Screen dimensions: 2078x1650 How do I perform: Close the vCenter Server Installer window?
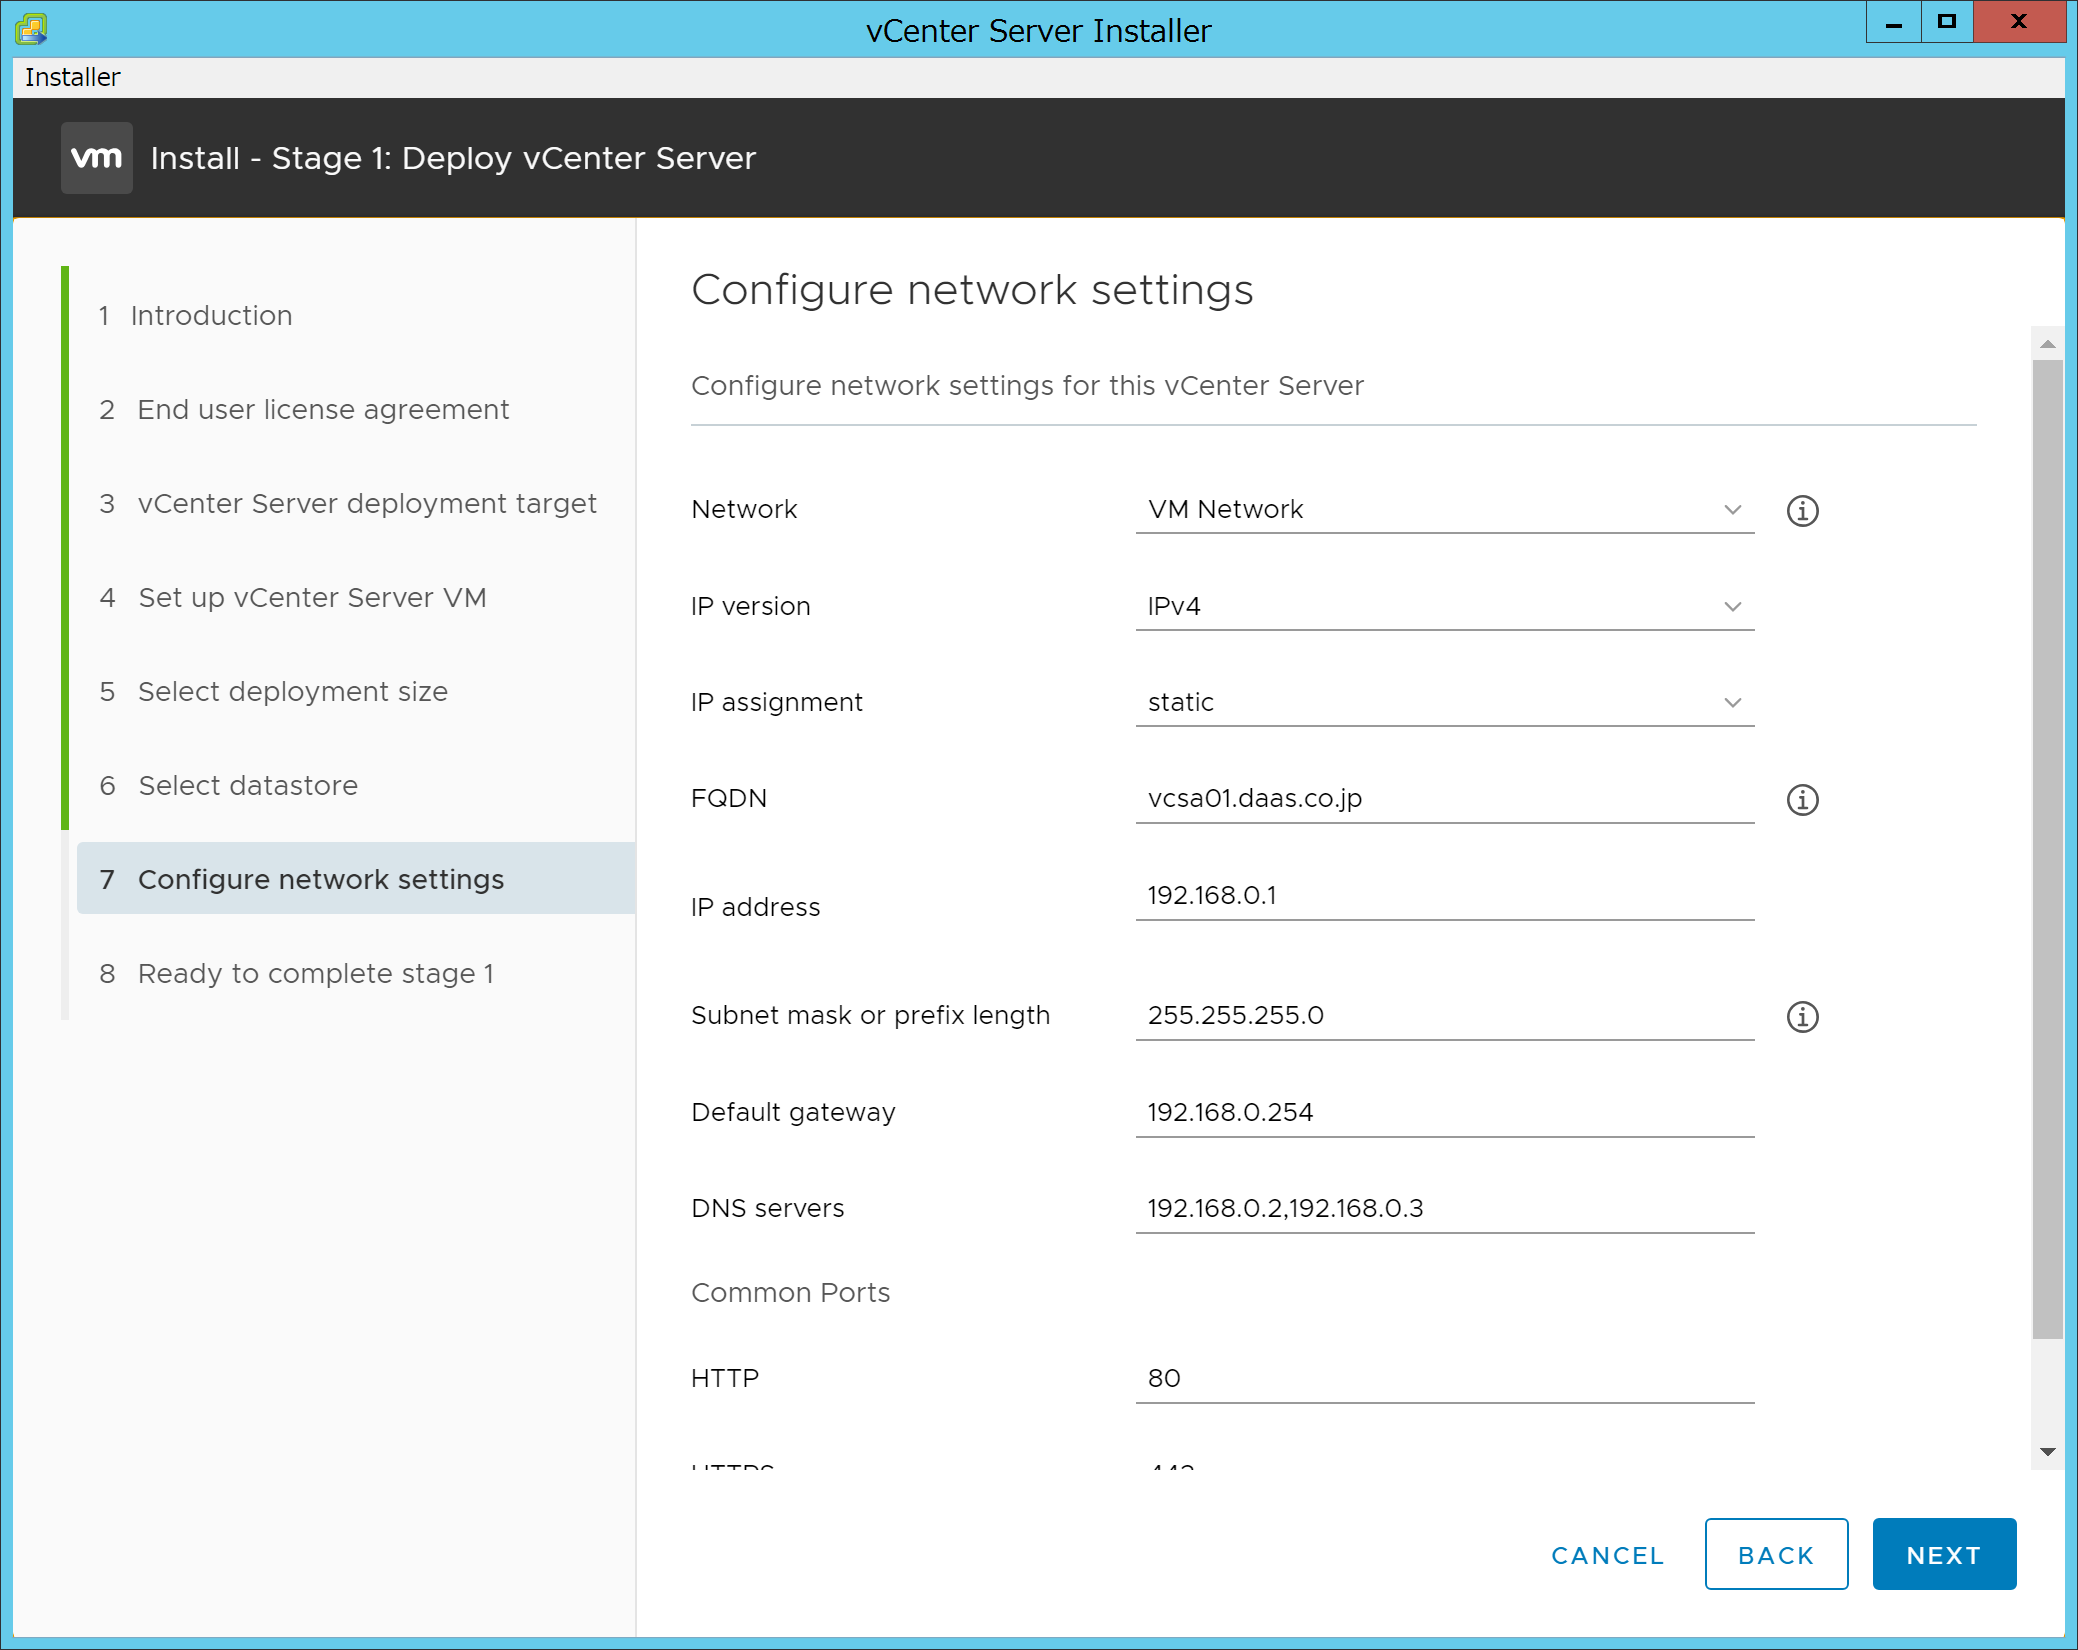click(2018, 22)
